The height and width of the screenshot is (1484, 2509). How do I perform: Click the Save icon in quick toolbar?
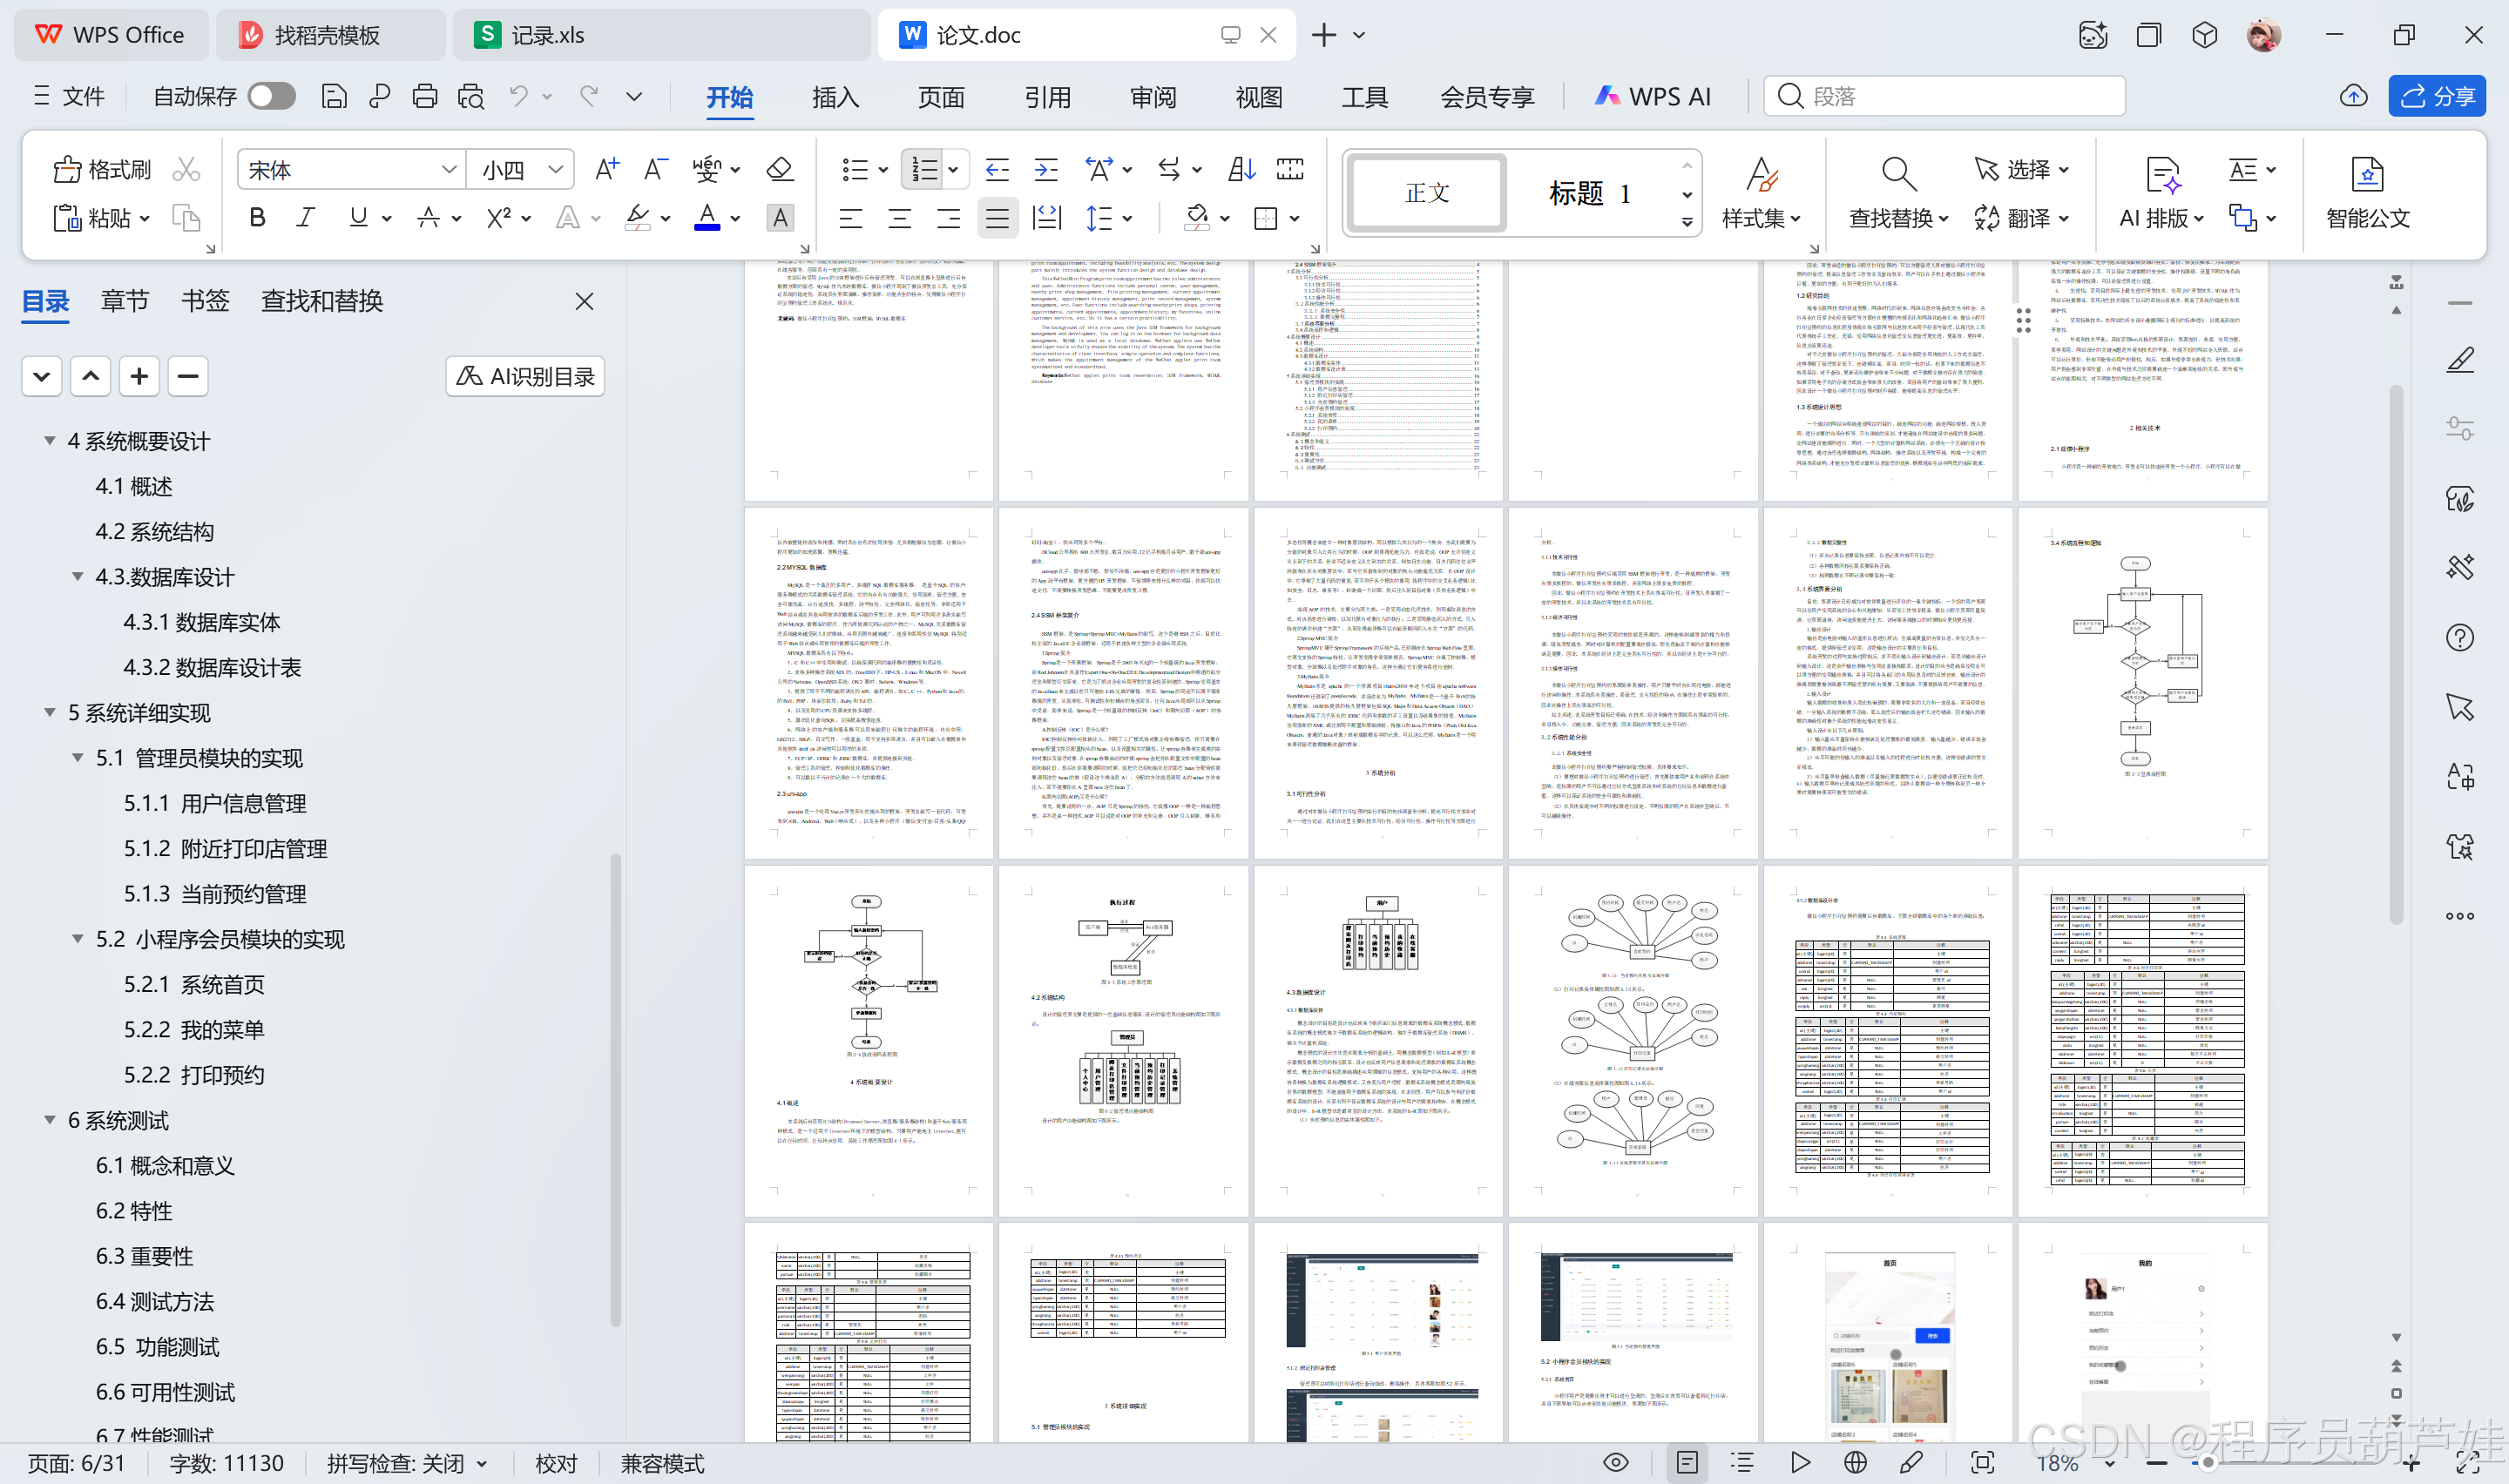334,96
